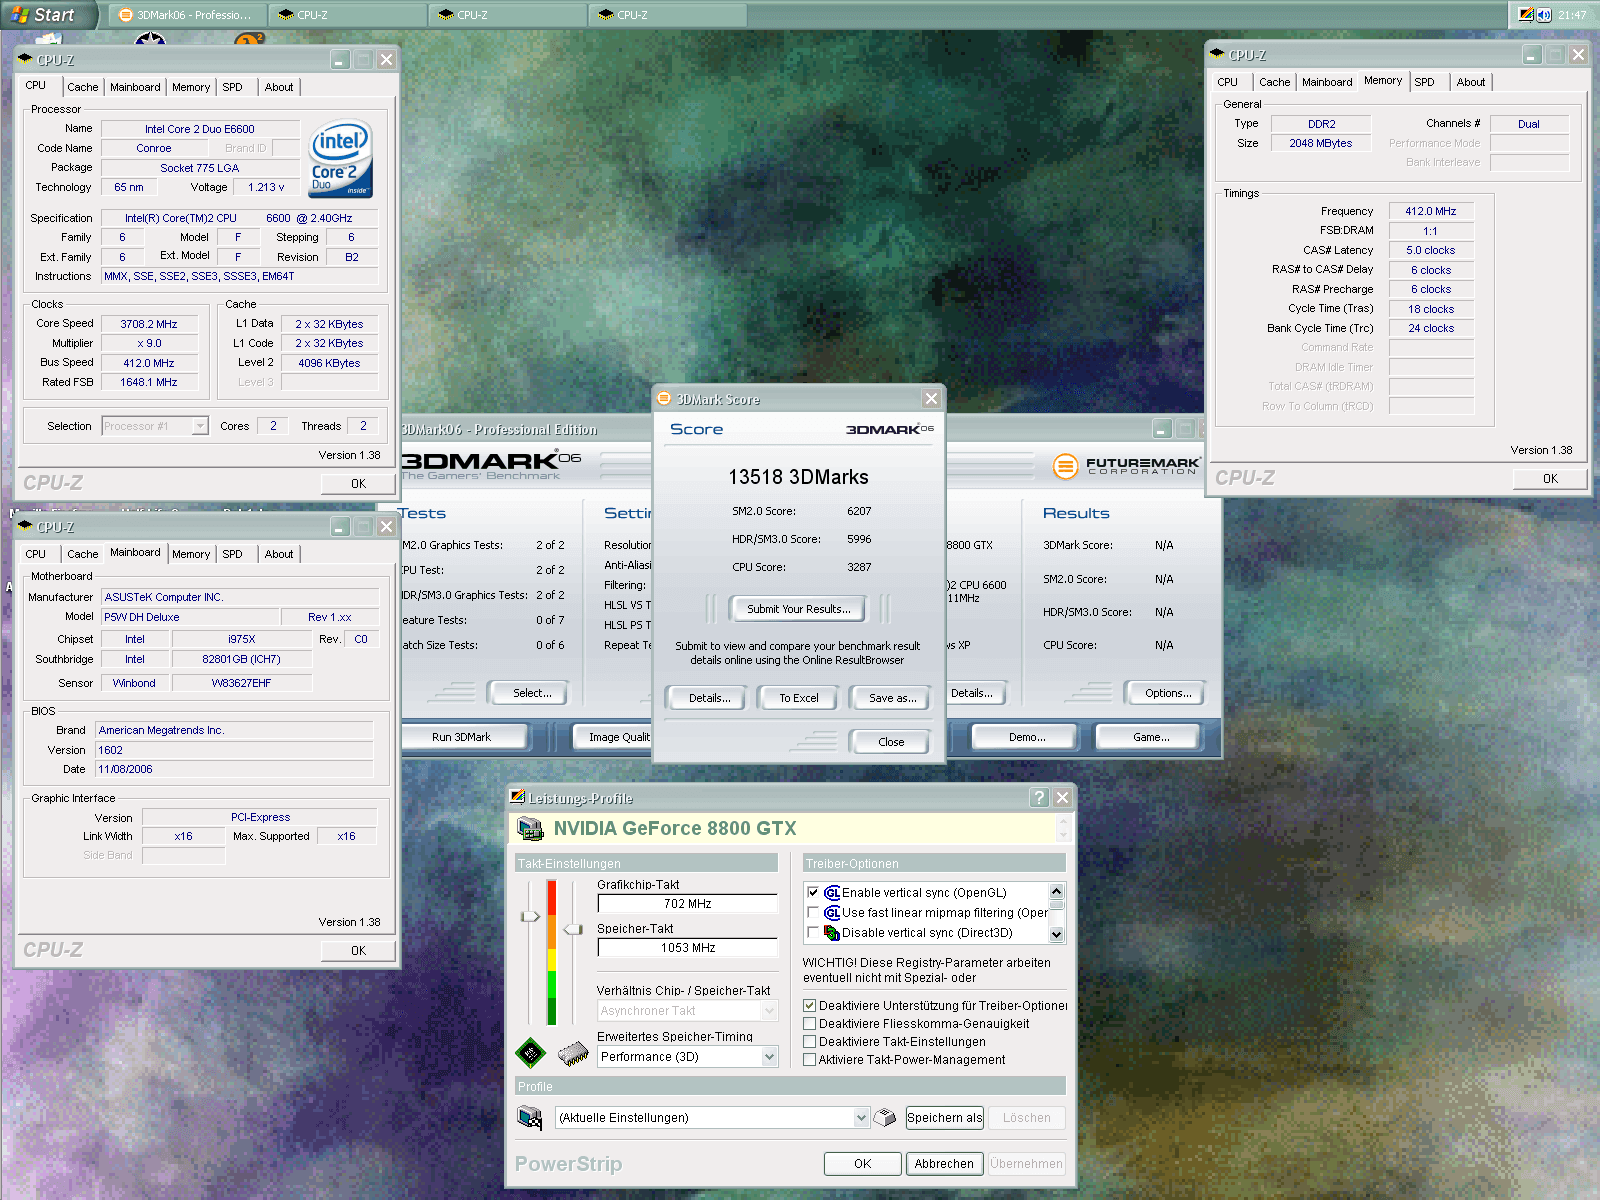The width and height of the screenshot is (1600, 1200).
Task: Click OK in the PowerStrip dialog
Action: [862, 1164]
